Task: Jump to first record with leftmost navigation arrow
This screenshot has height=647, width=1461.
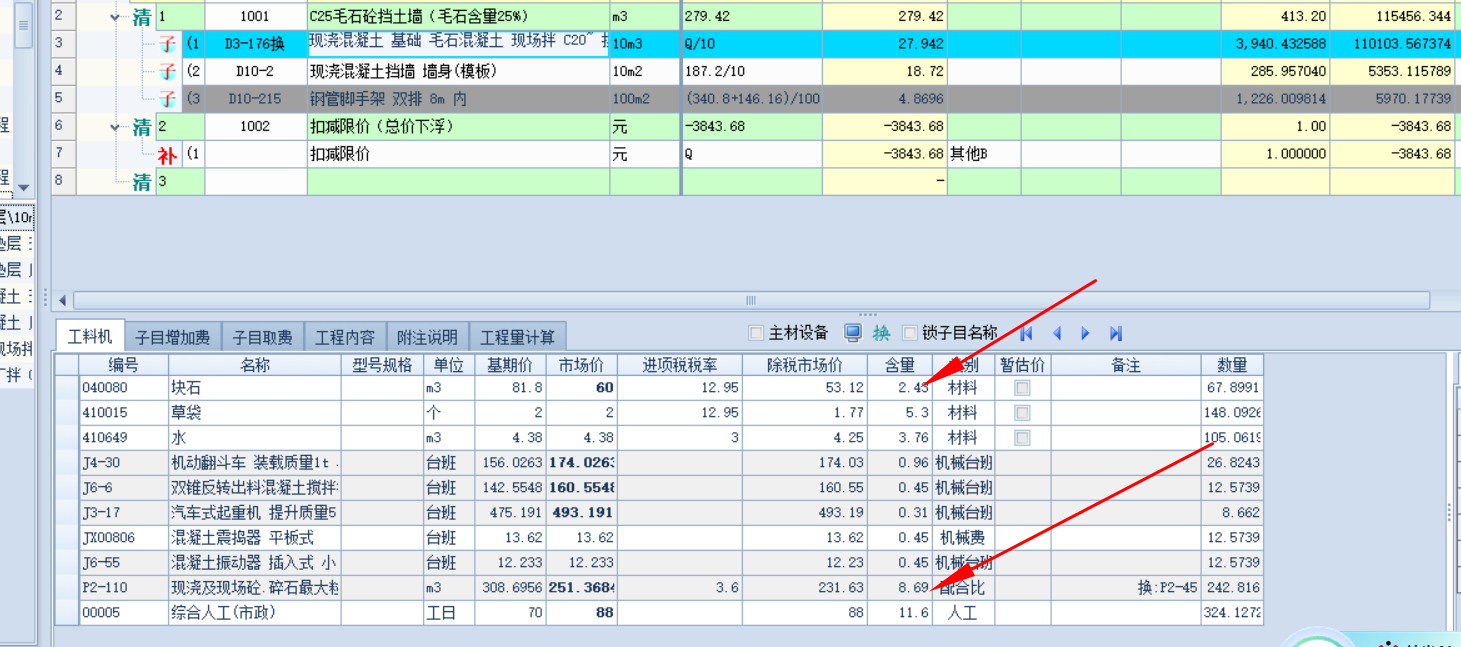Action: point(1026,332)
